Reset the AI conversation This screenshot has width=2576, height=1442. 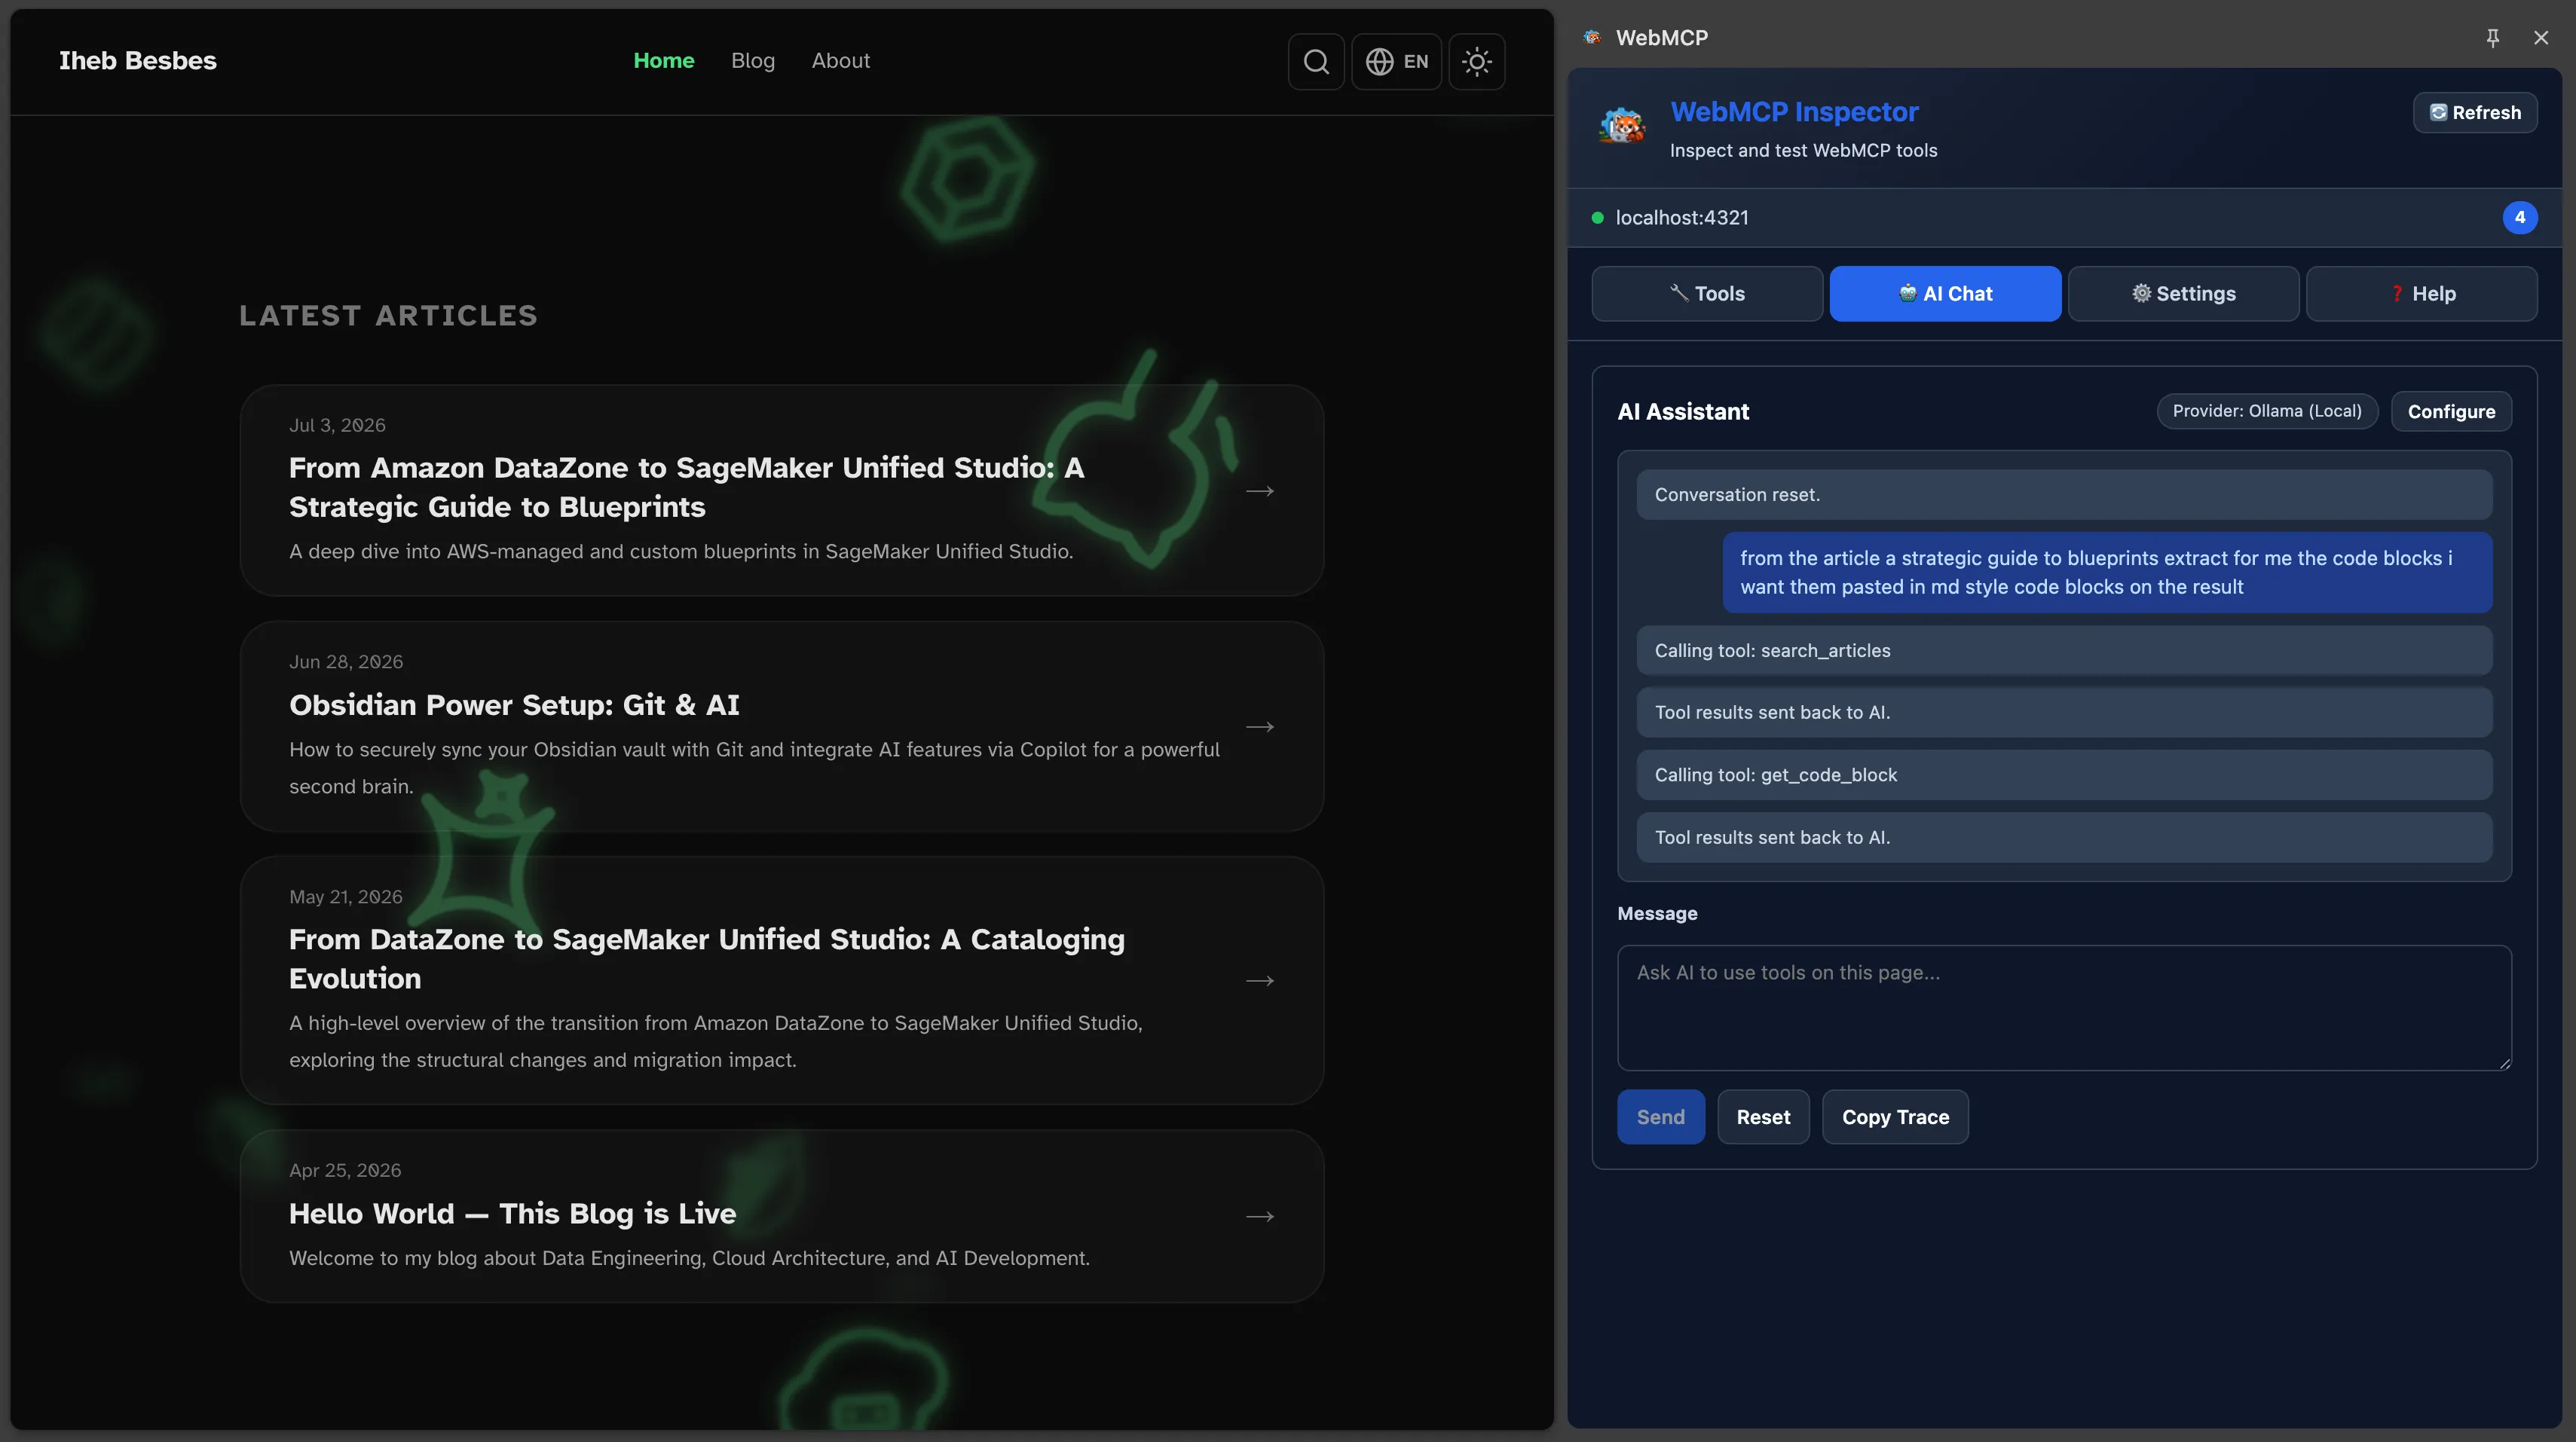[x=1763, y=1117]
